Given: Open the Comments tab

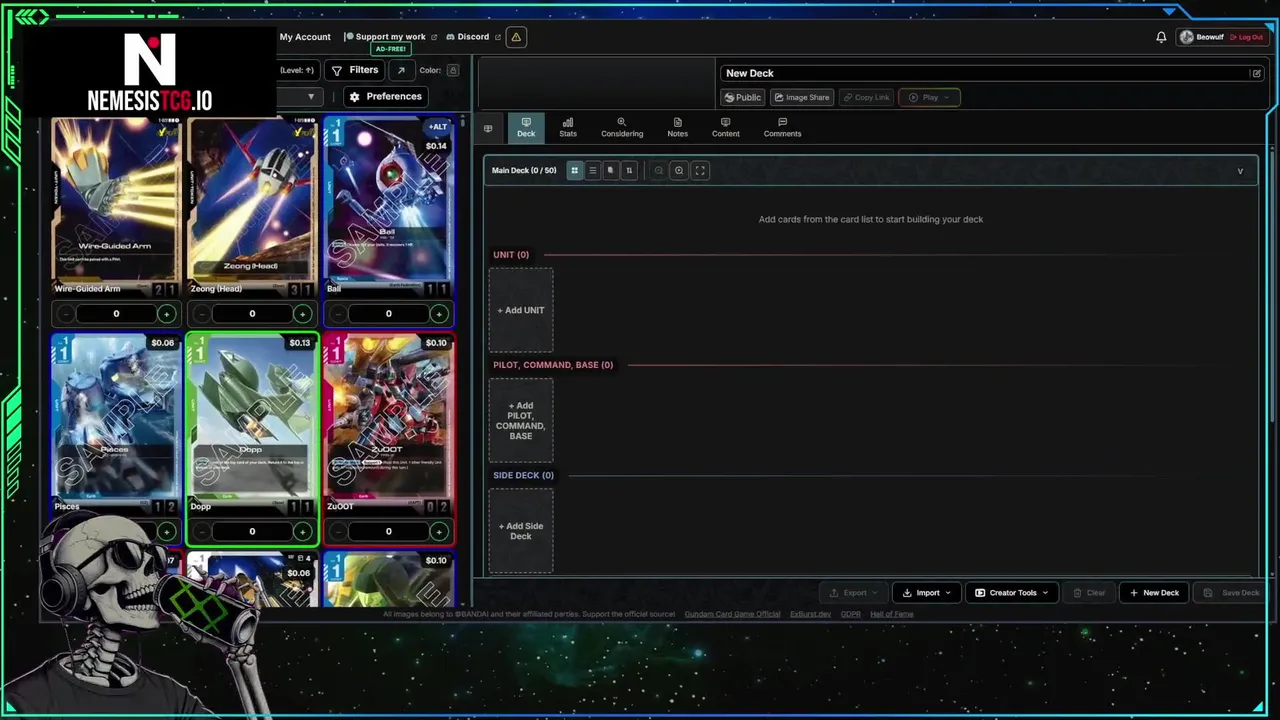Looking at the screenshot, I should [x=782, y=127].
